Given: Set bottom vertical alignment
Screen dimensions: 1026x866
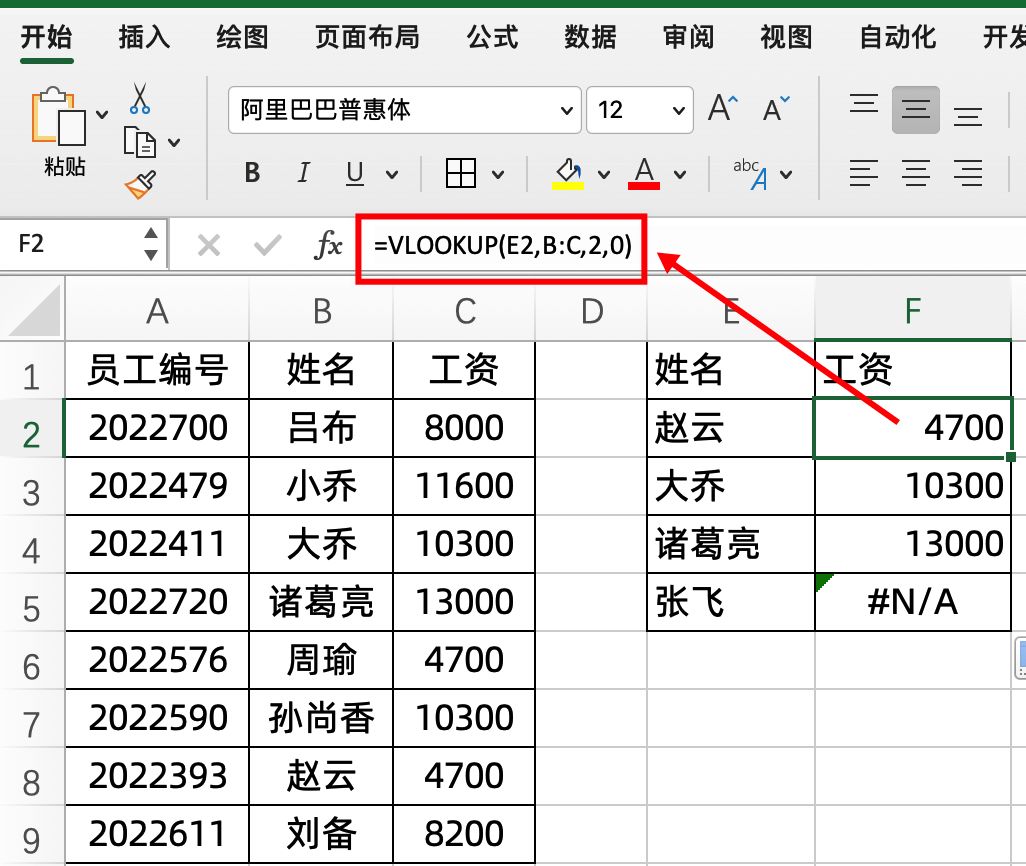Looking at the screenshot, I should [x=968, y=115].
